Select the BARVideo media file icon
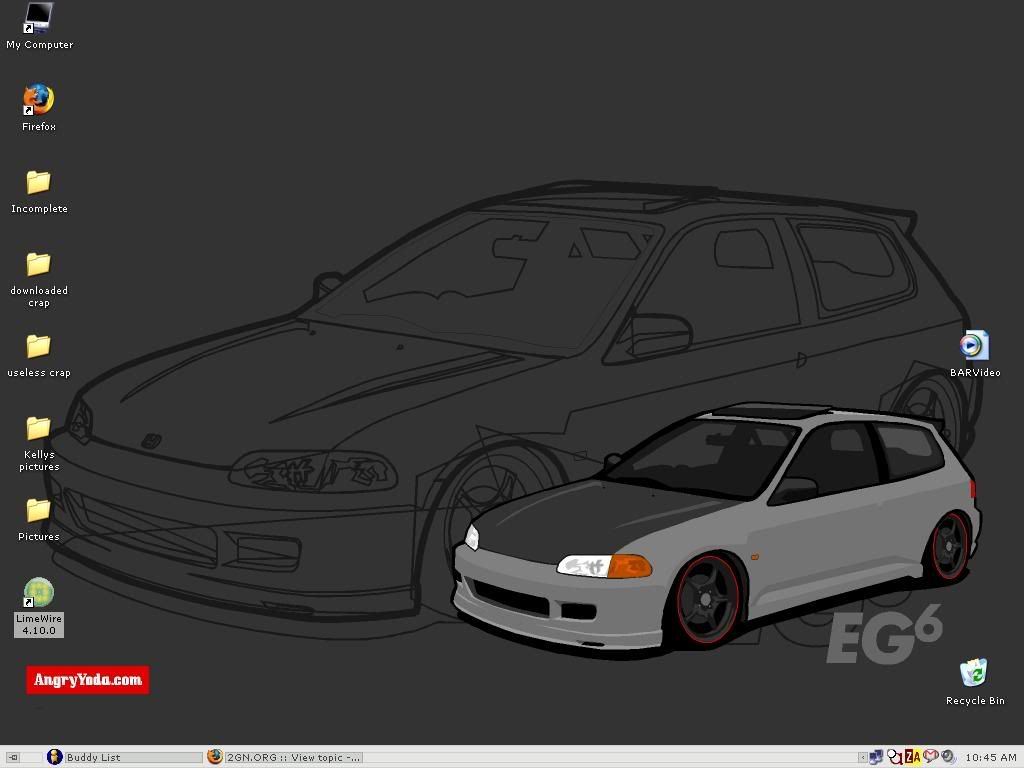 point(974,354)
